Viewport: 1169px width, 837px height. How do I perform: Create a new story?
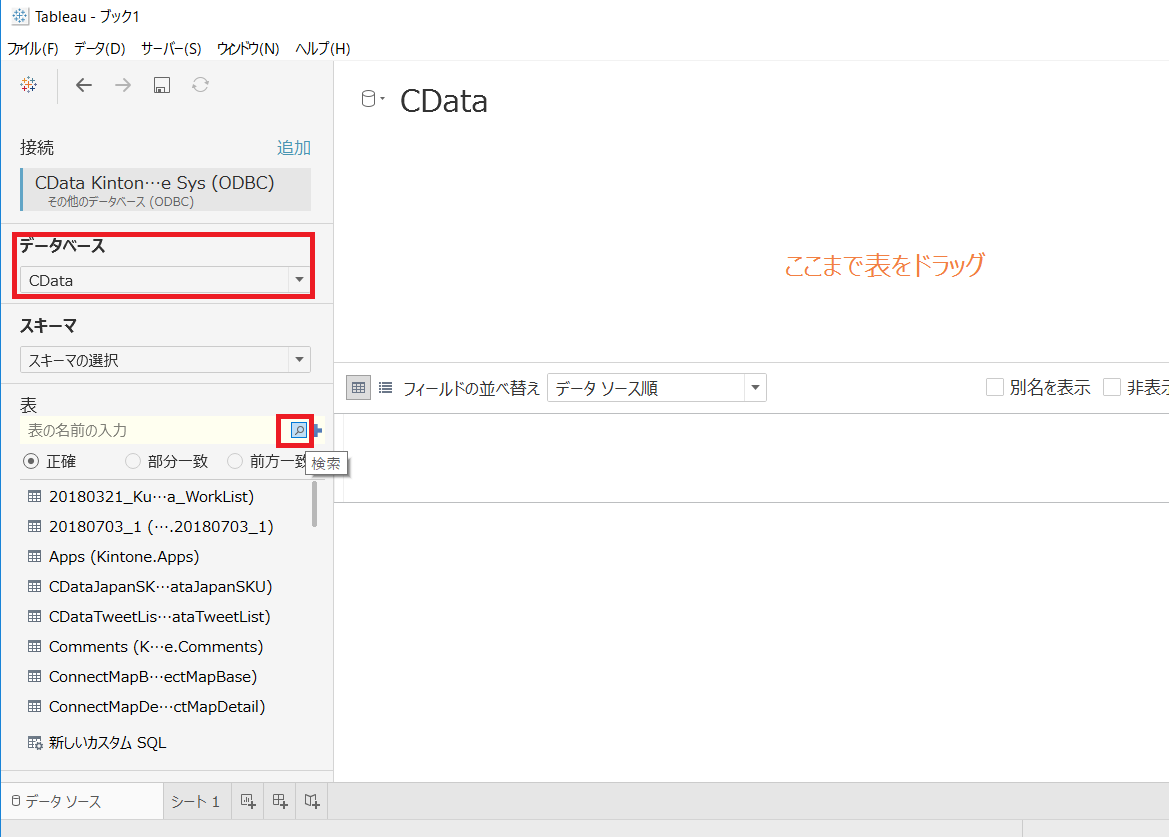312,800
